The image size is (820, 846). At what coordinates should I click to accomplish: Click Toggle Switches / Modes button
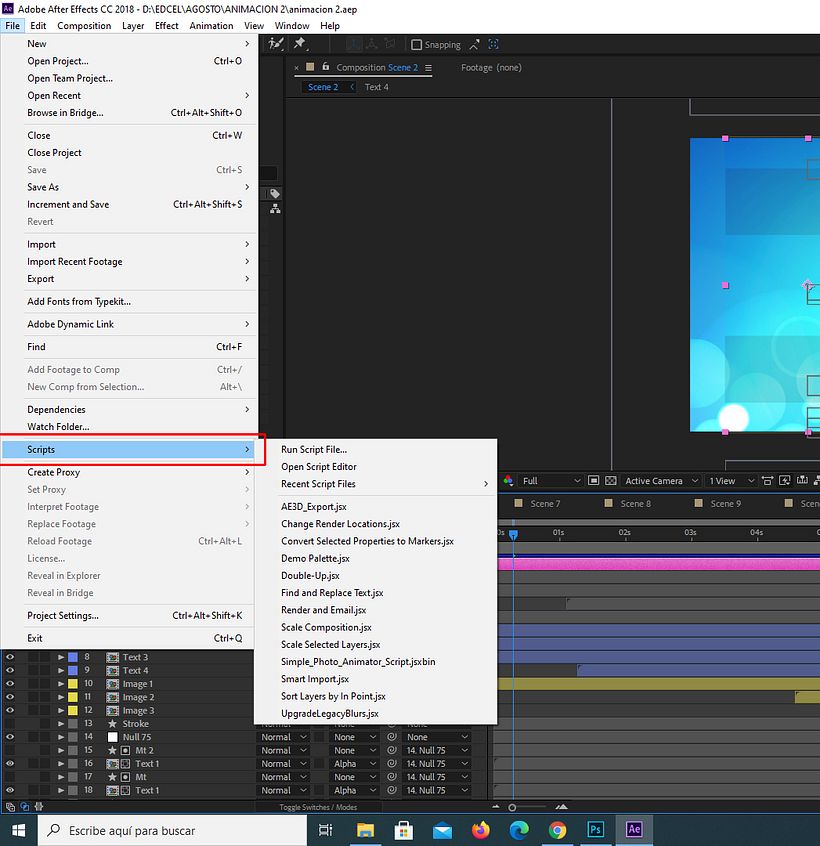(318, 807)
